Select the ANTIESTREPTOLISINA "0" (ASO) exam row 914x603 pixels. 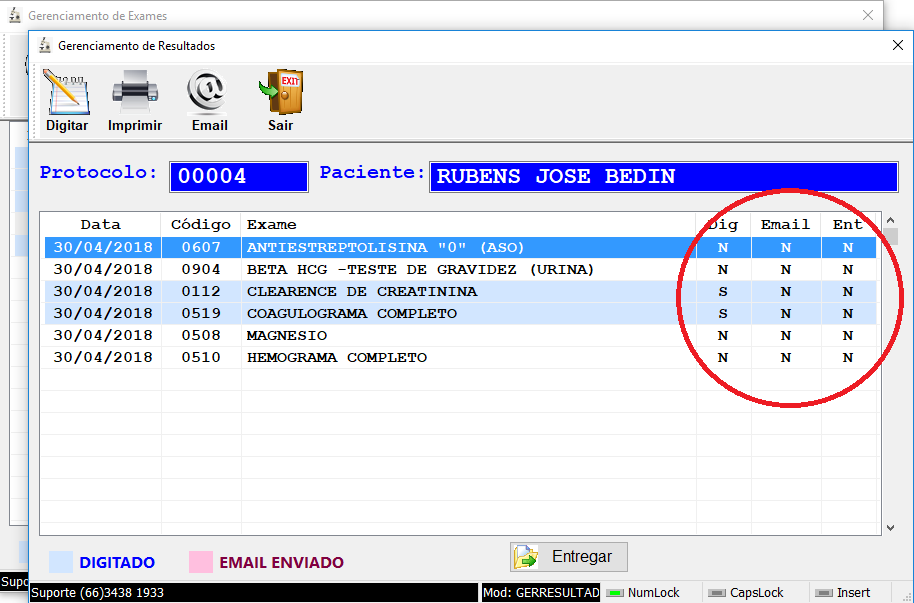point(460,247)
